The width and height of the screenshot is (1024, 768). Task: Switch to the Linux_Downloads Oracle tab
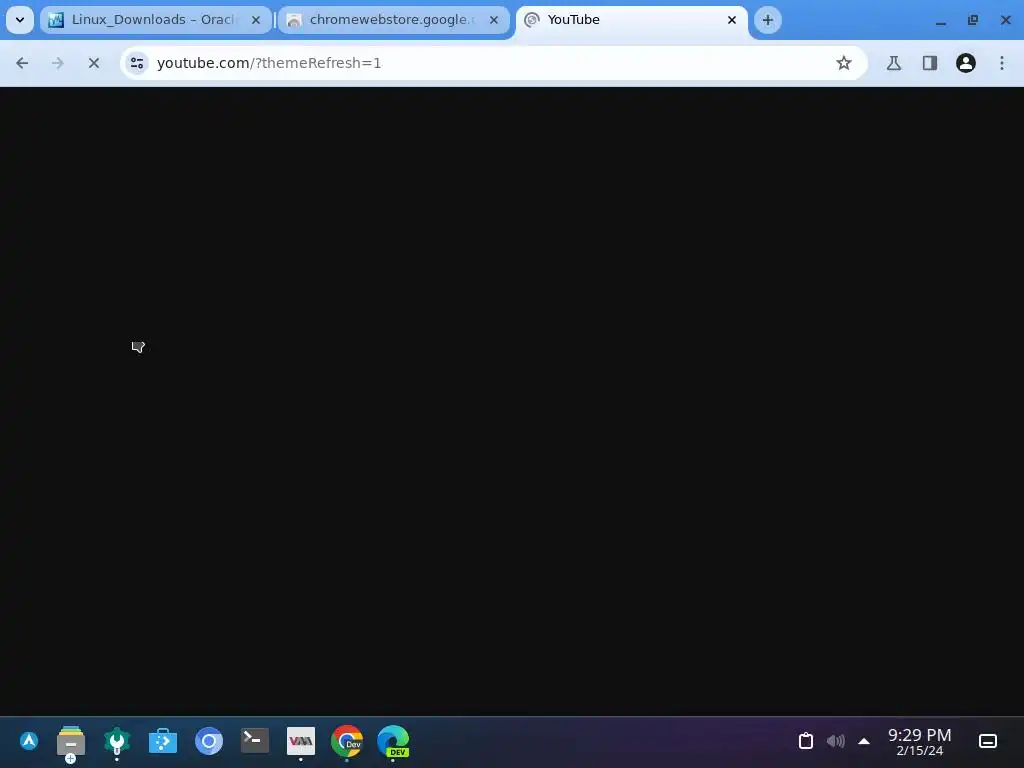(155, 20)
